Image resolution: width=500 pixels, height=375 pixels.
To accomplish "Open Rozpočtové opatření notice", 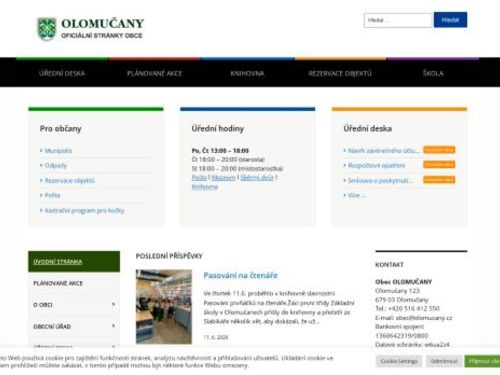I will tap(376, 165).
